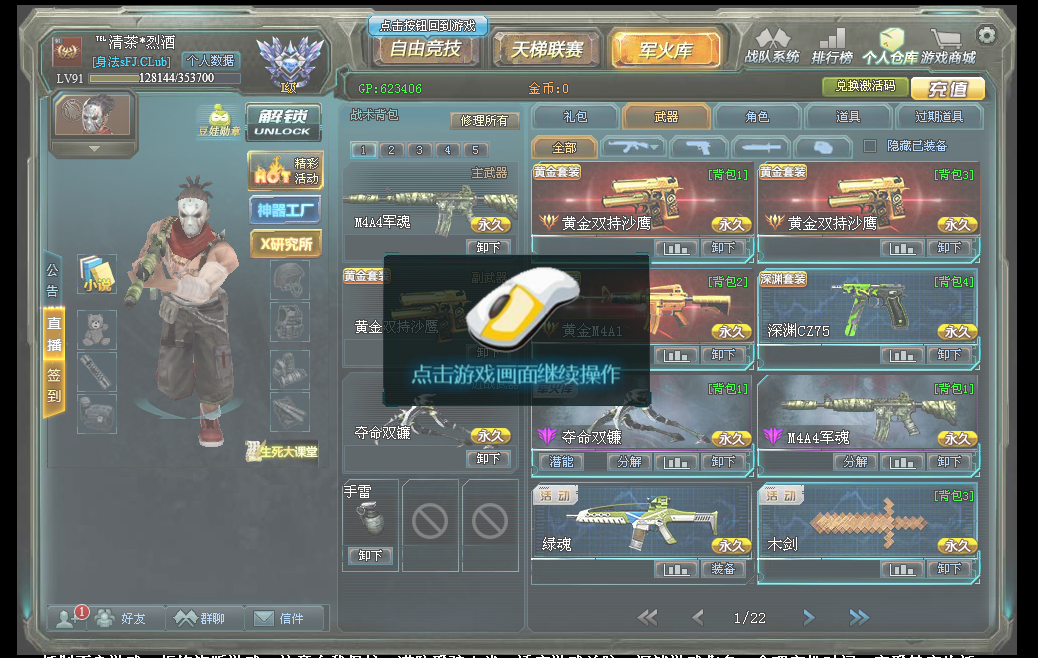Click 点击按钮回到游戏 return button

428,25
